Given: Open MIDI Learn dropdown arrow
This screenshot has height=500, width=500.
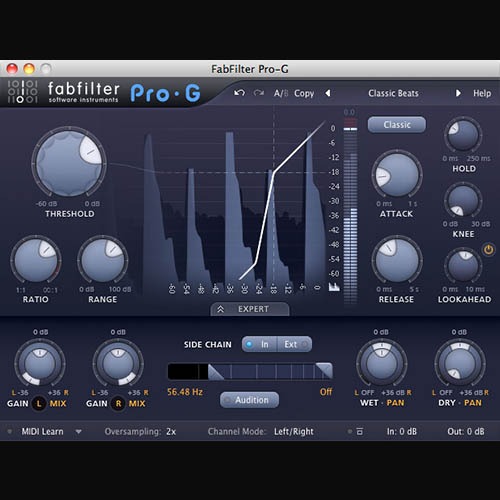Looking at the screenshot, I should coord(78,432).
